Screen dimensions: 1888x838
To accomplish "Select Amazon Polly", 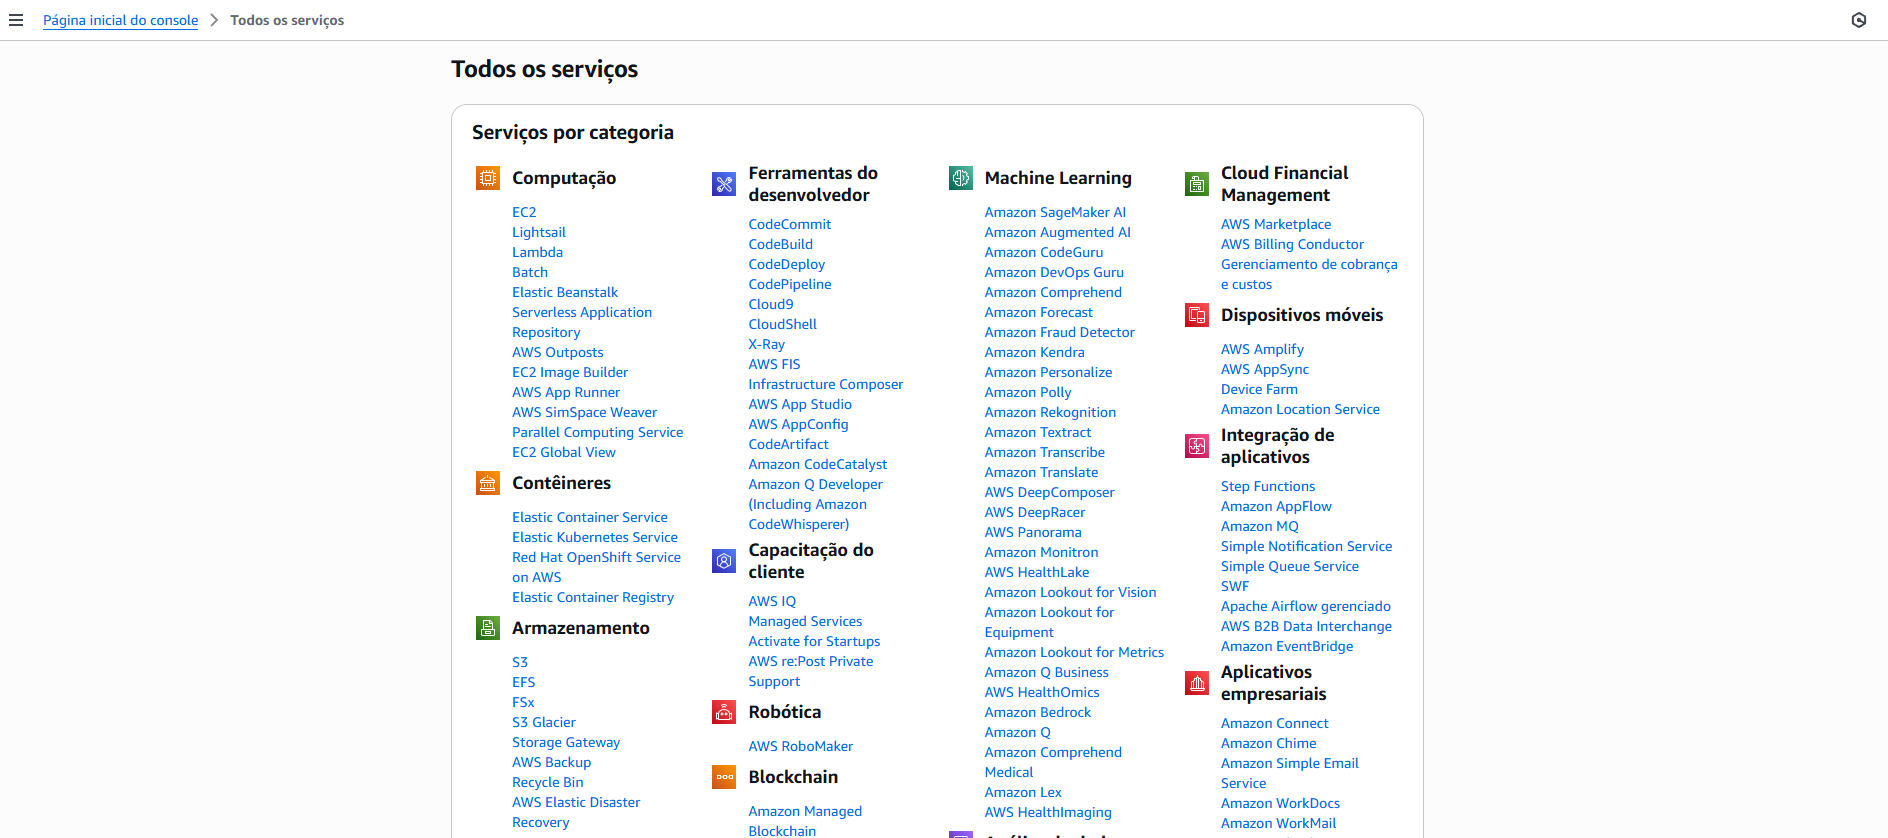I will pyautogui.click(x=1028, y=392).
